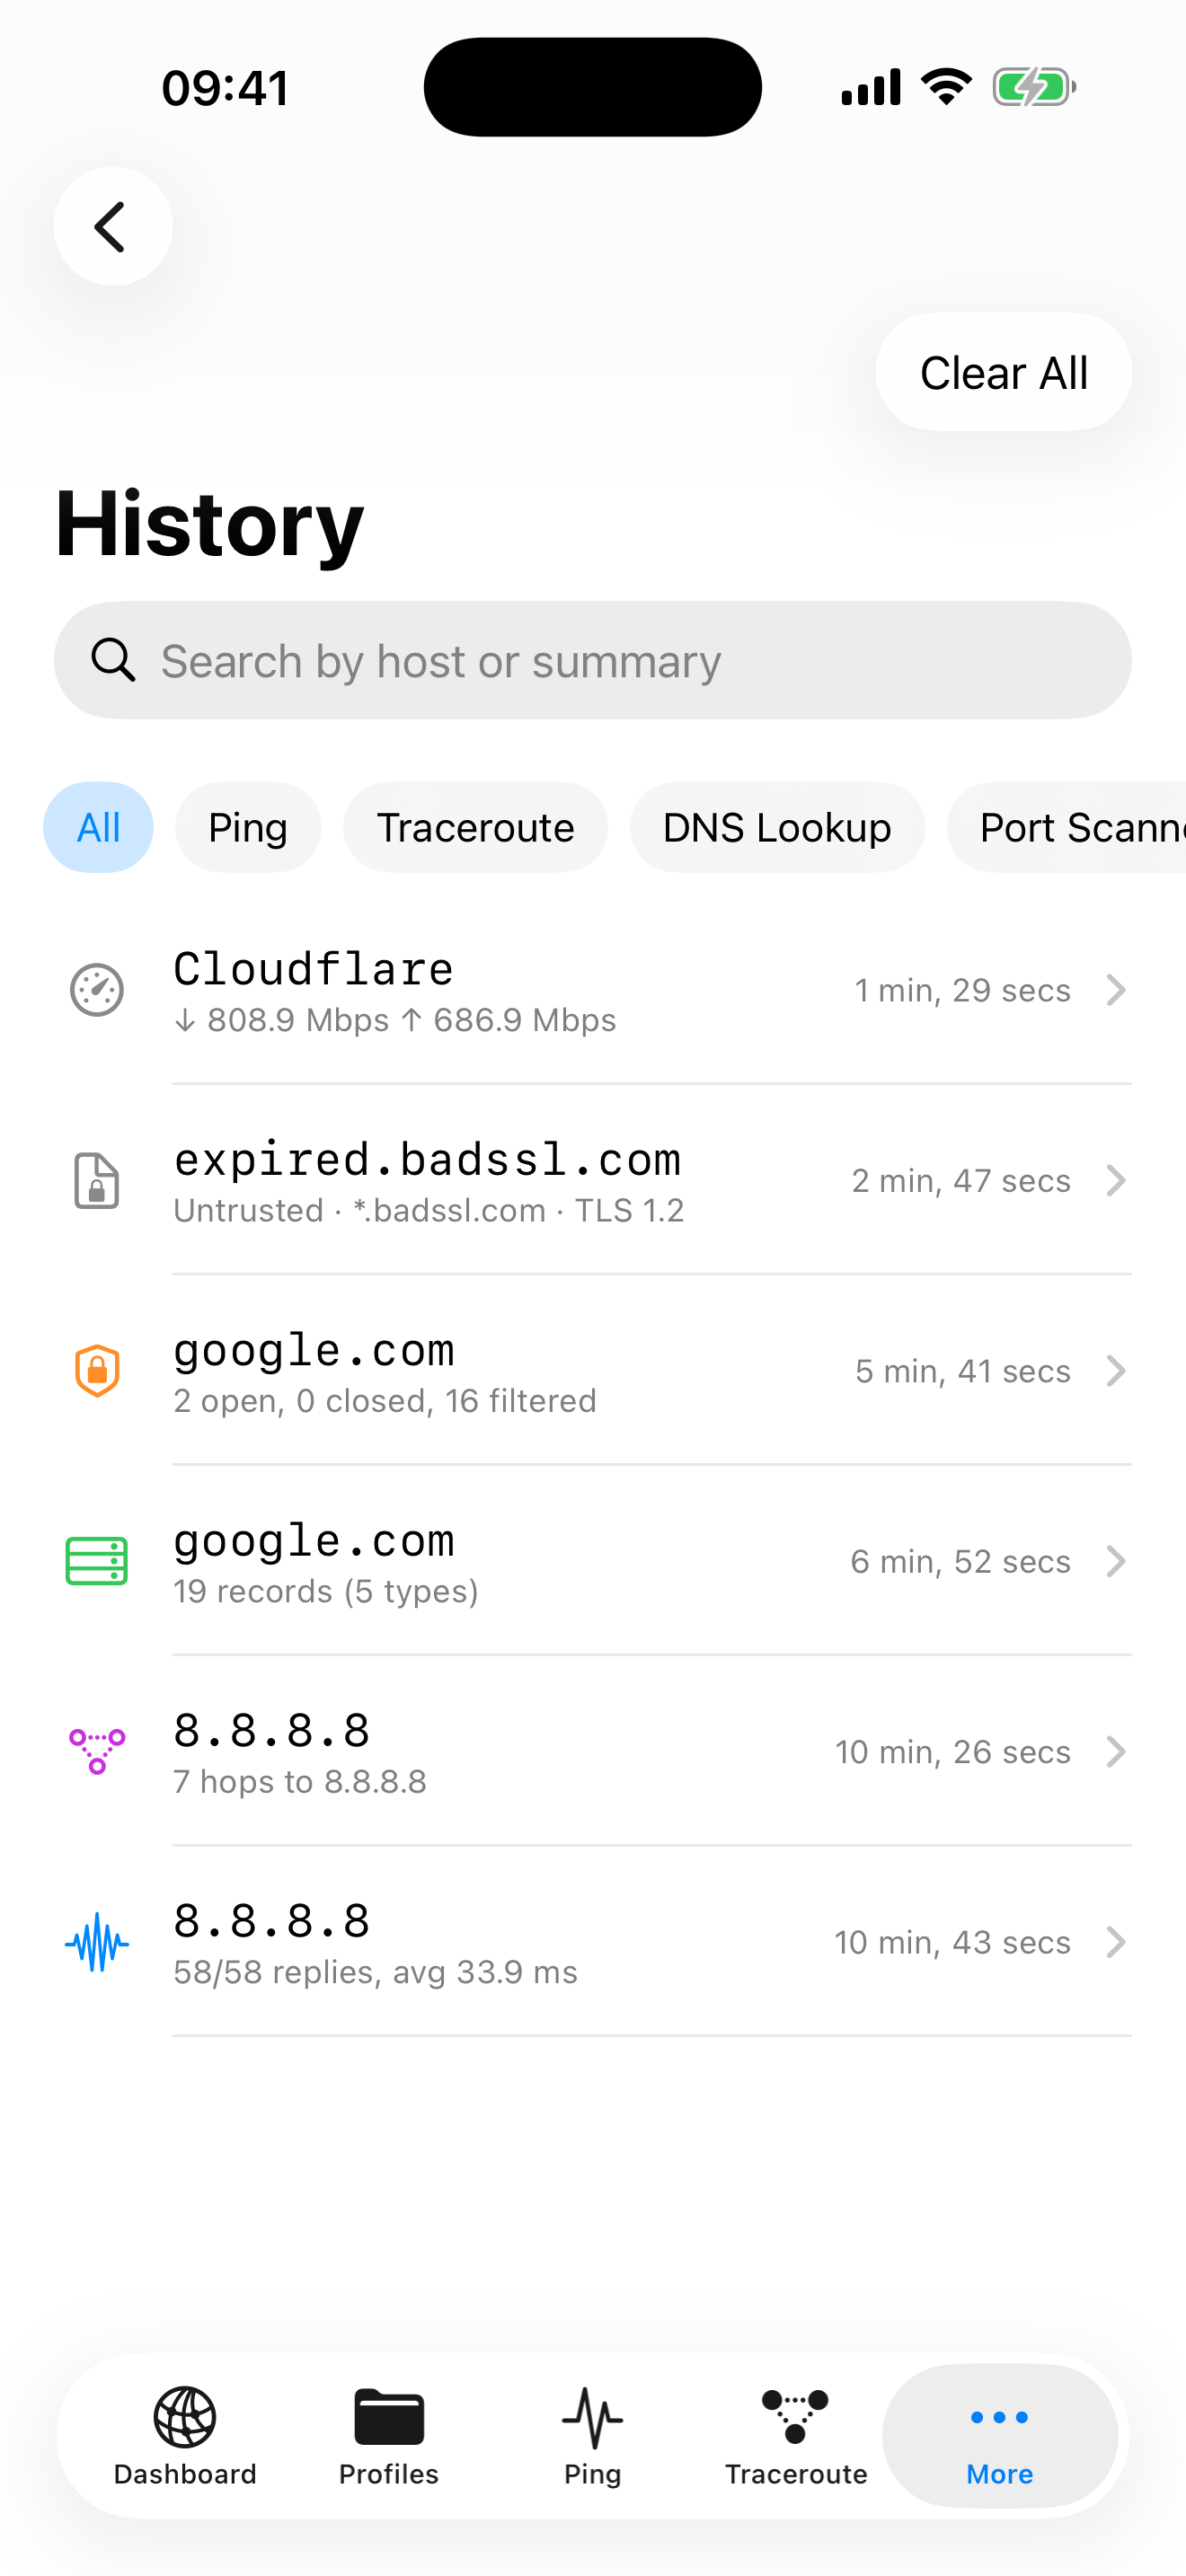Select the certificate icon for expired.badssl.com
Screen dimensions: 1186x2576
(x=97, y=1180)
